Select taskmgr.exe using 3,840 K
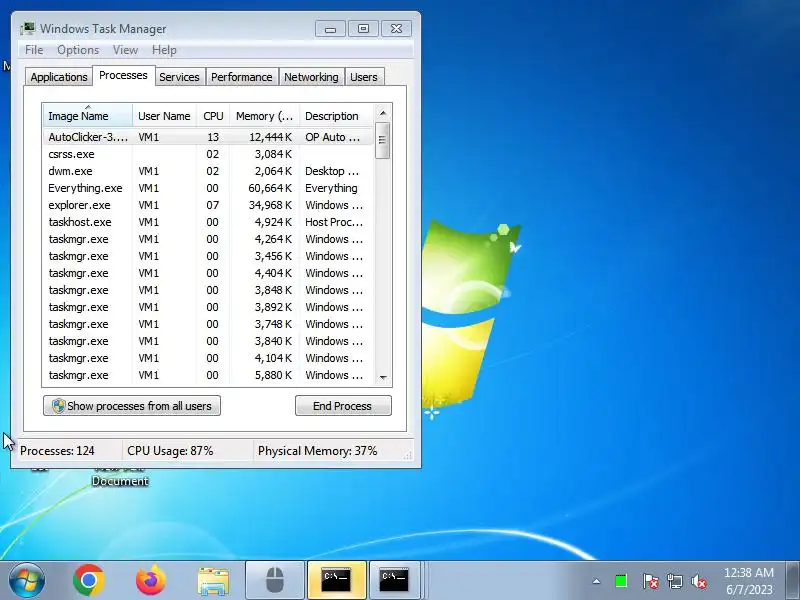Screen dimensions: 800x600 209,341
